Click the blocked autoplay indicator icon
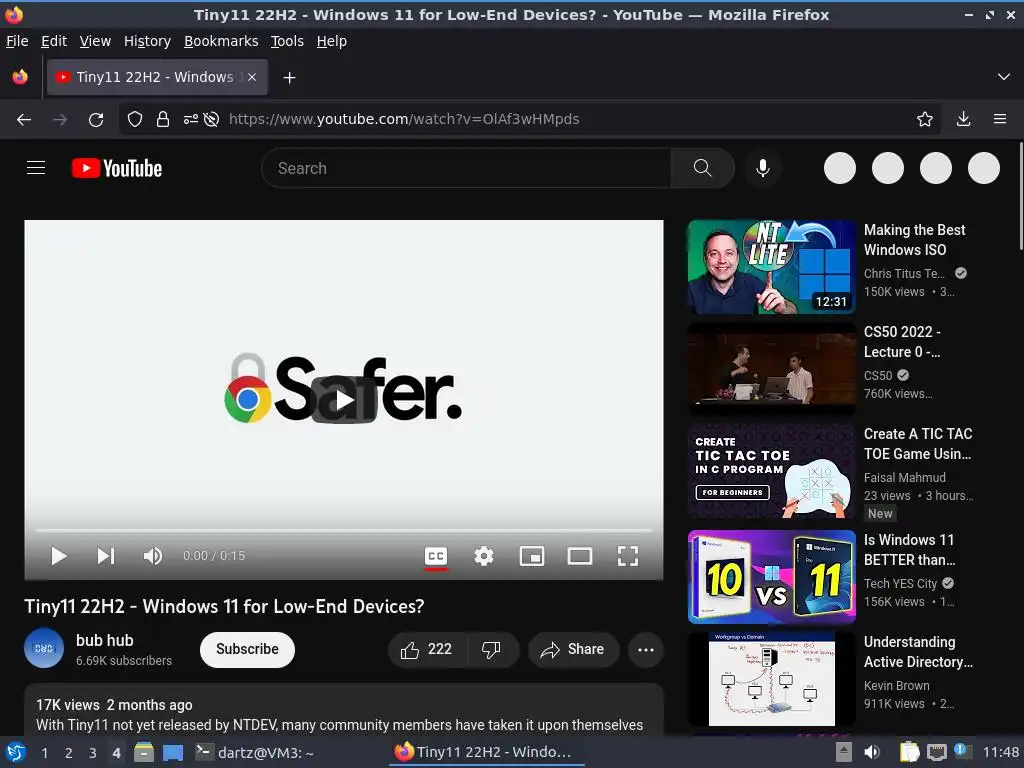The height and width of the screenshot is (768, 1024). click(x=211, y=120)
